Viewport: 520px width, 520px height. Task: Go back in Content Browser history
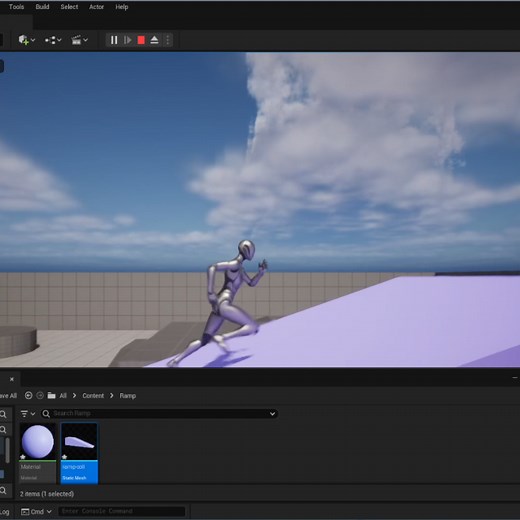point(28,395)
